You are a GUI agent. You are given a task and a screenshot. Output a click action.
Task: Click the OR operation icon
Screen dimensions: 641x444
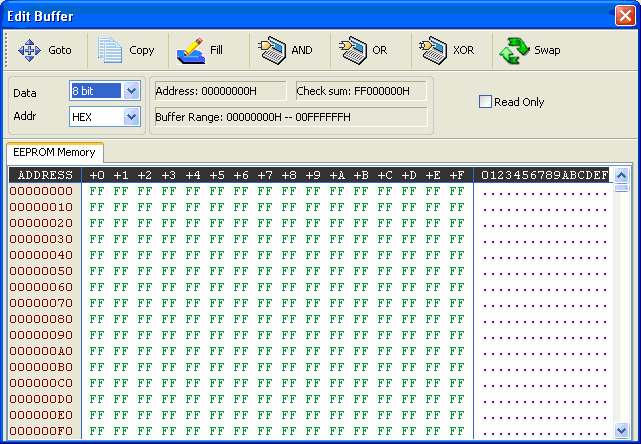tap(352, 50)
